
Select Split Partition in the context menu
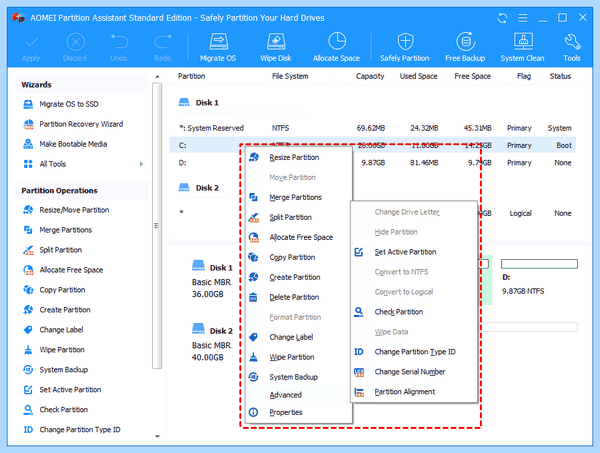pyautogui.click(x=298, y=217)
